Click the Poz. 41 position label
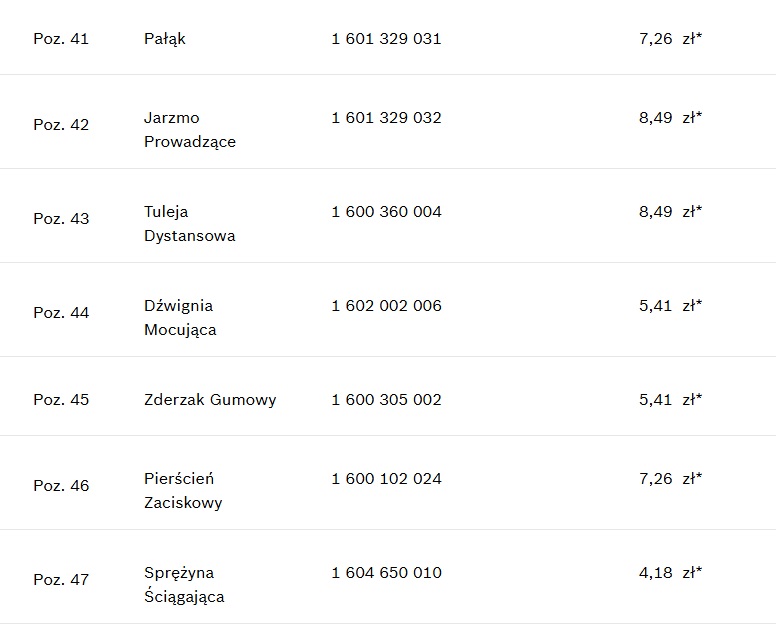776x626 pixels. [x=61, y=39]
